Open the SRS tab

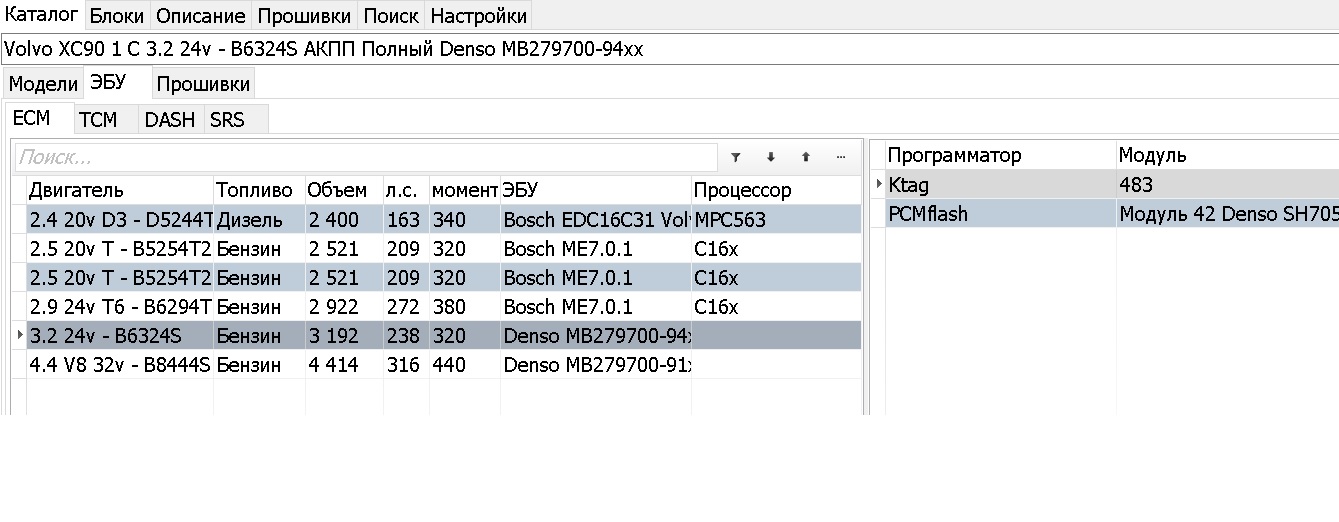[227, 120]
